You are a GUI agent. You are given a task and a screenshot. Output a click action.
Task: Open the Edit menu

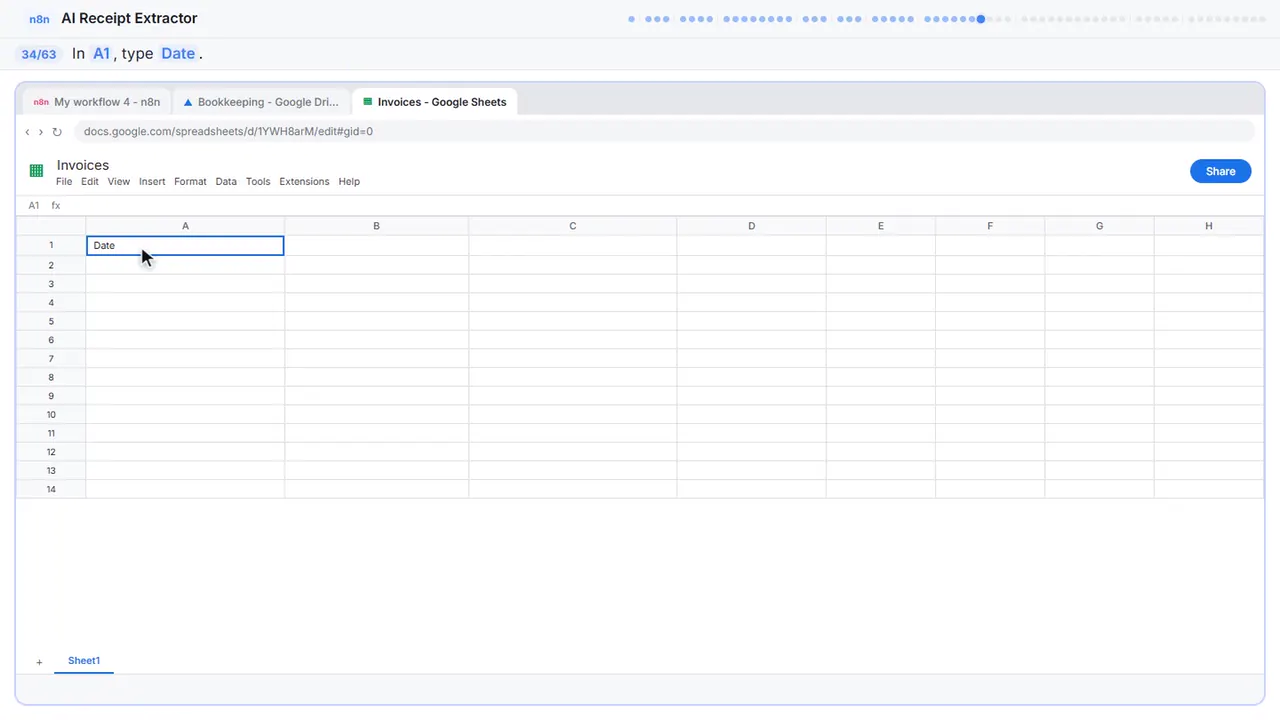click(90, 182)
